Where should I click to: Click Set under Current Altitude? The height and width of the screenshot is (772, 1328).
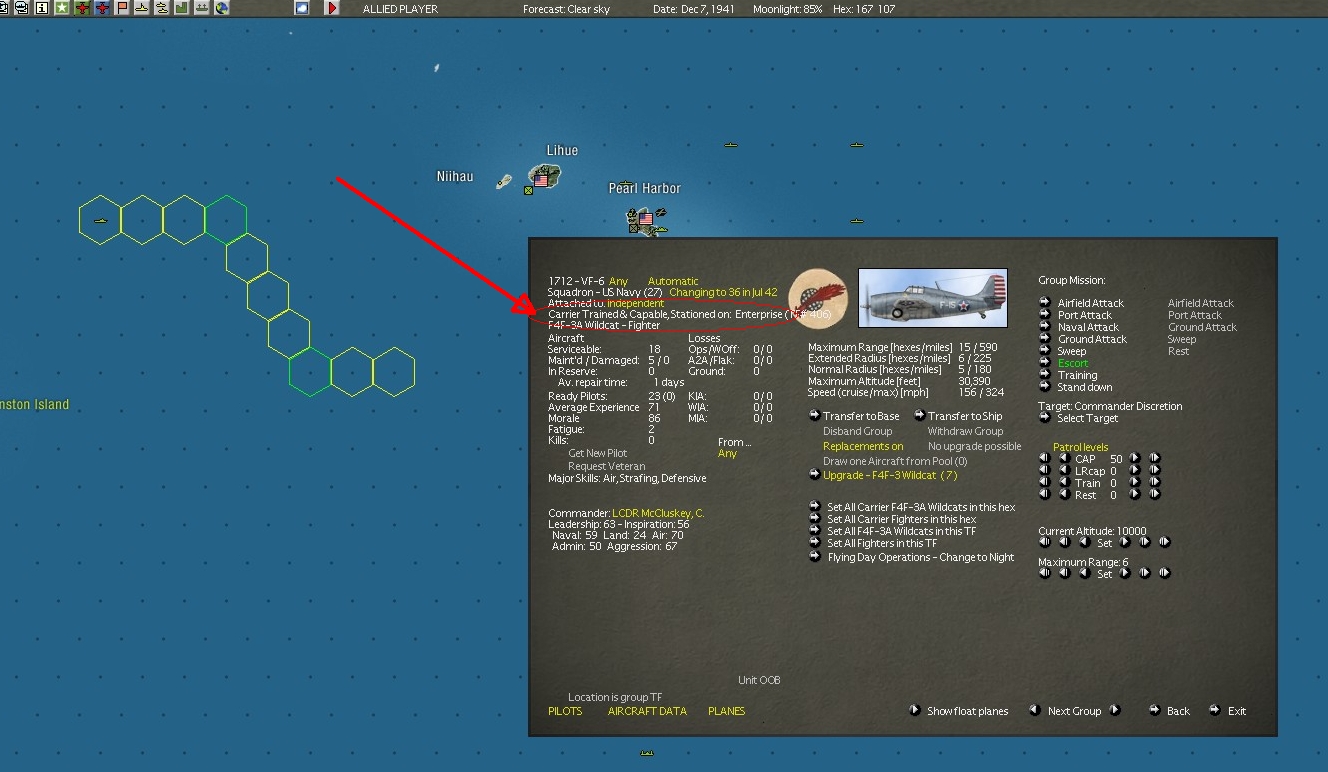[1104, 543]
